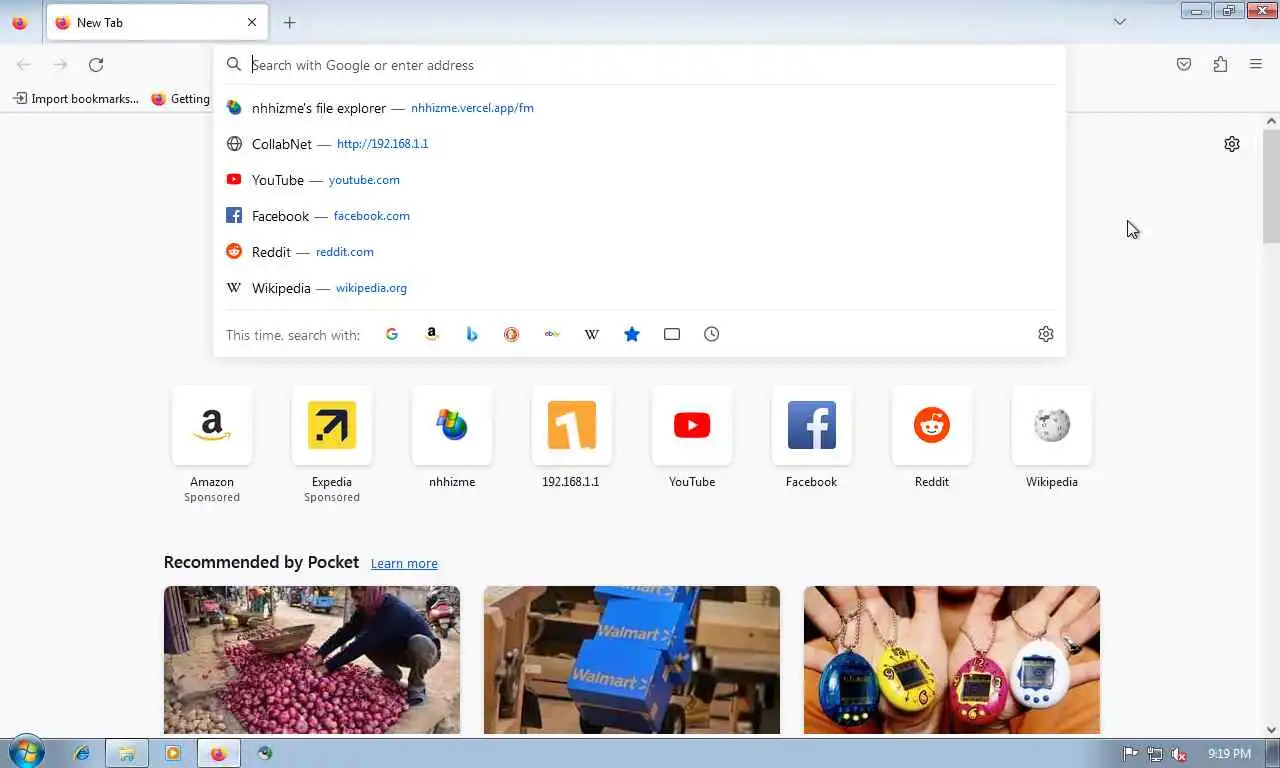
Task: List all tabs dropdown arrow
Action: coord(1120,22)
